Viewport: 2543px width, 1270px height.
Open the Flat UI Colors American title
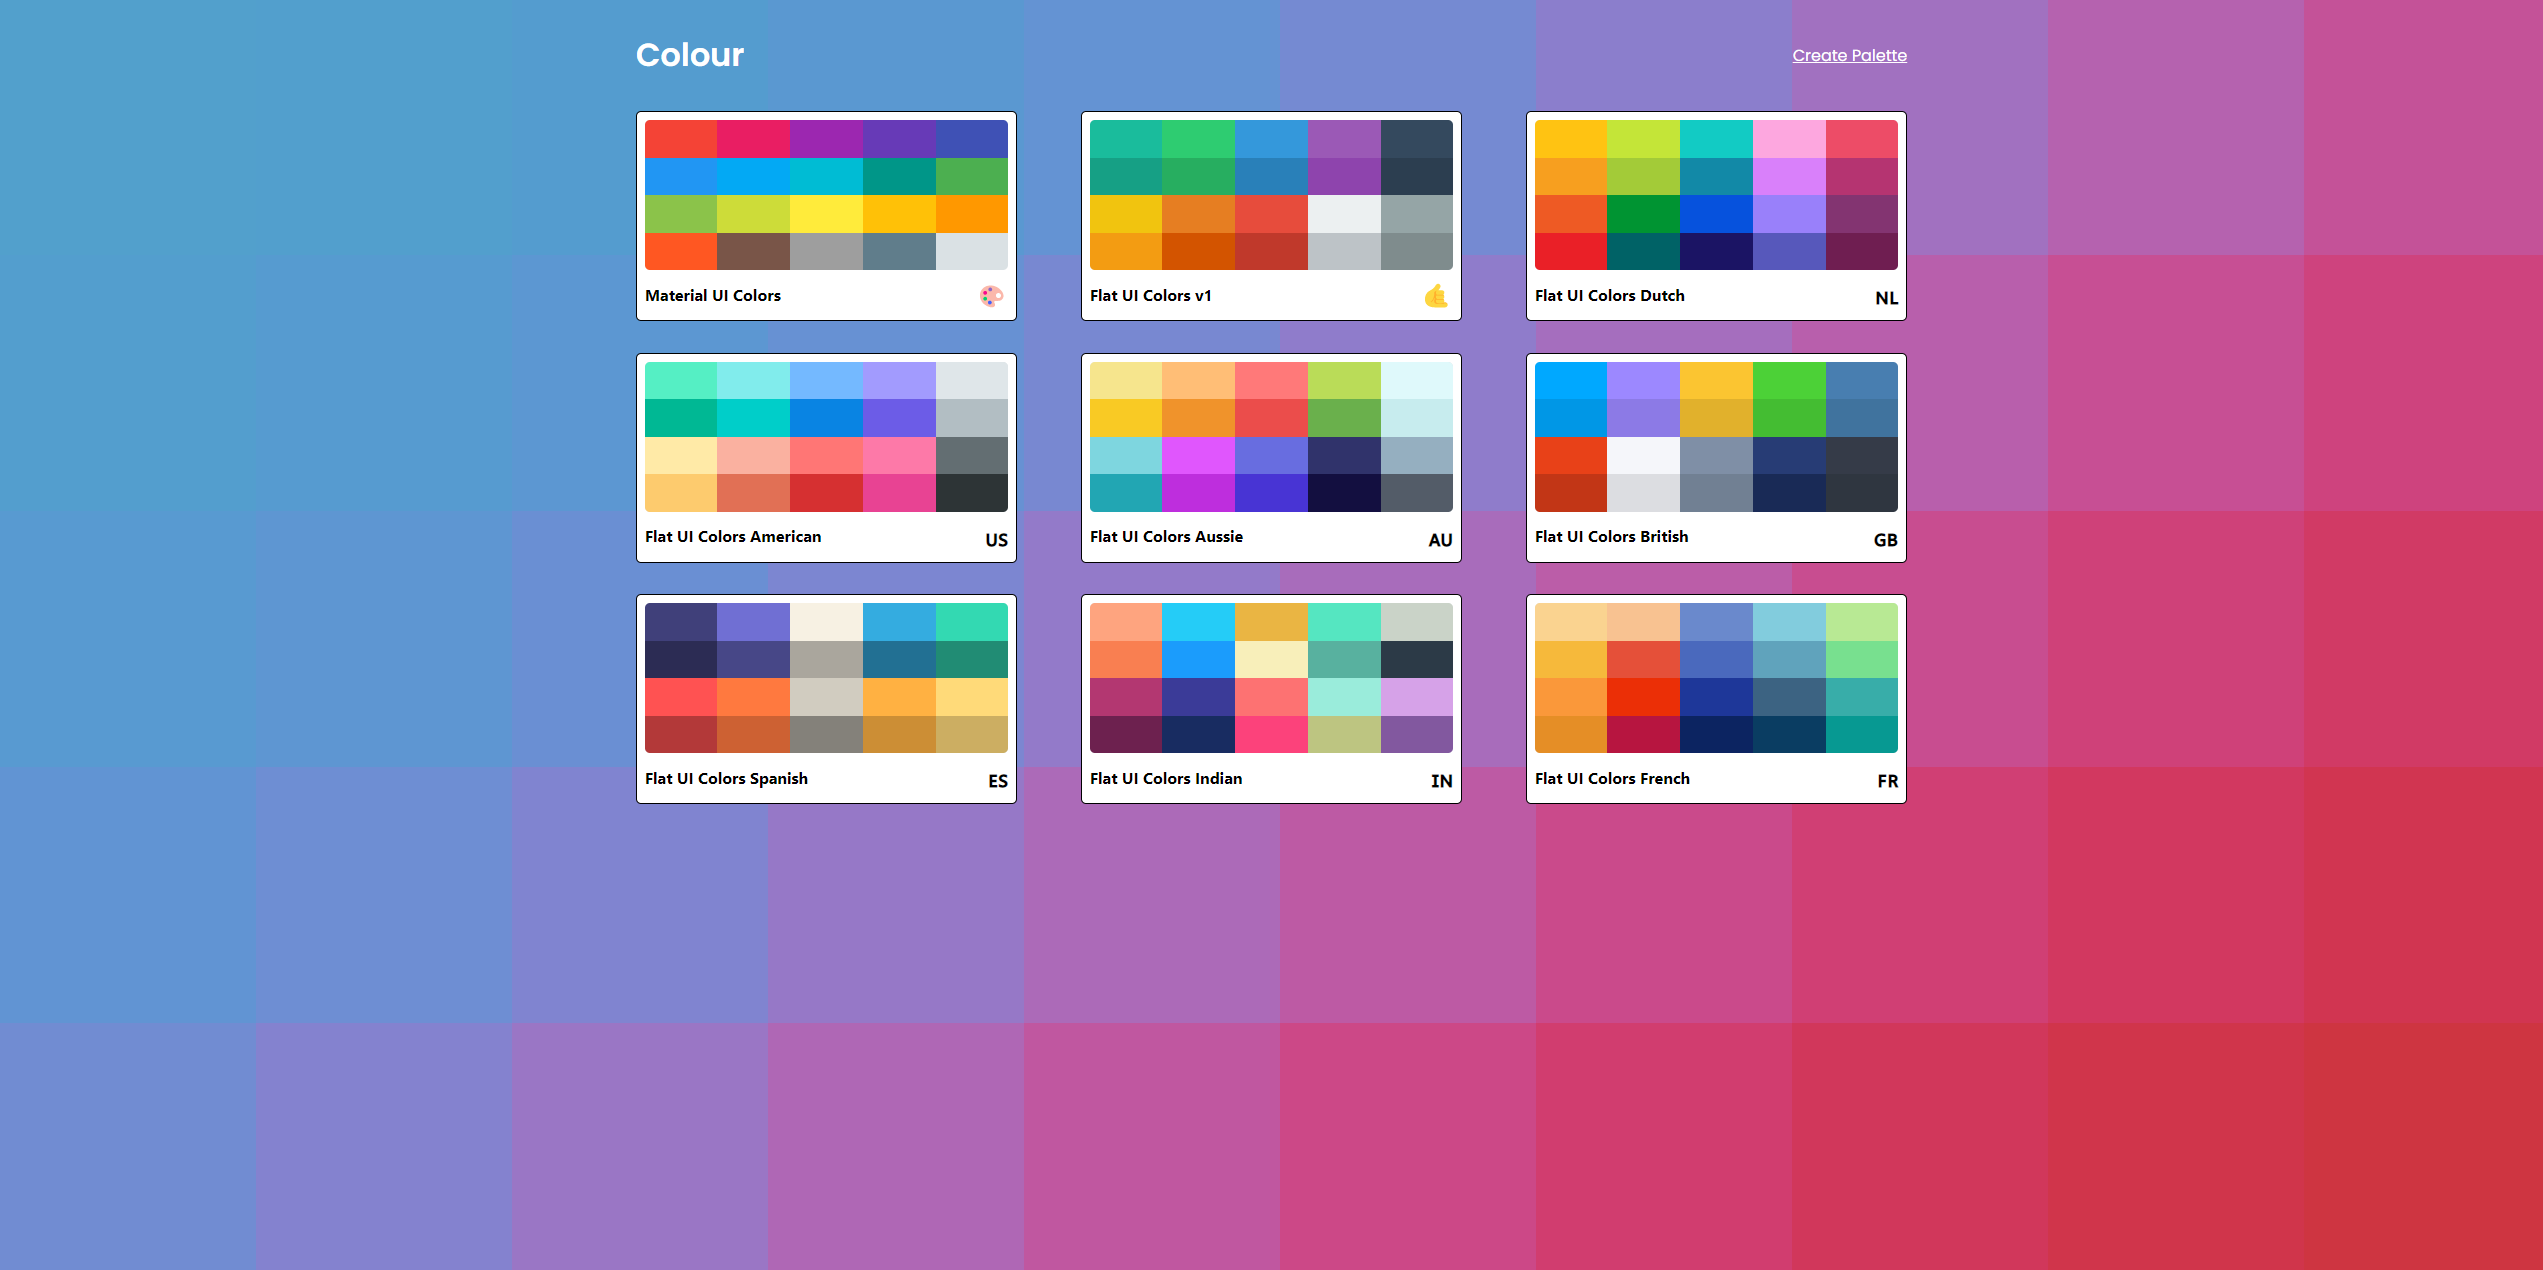click(733, 536)
